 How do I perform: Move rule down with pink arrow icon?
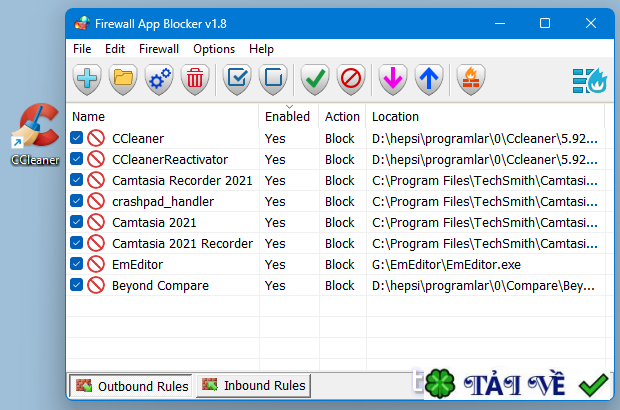tap(393, 79)
